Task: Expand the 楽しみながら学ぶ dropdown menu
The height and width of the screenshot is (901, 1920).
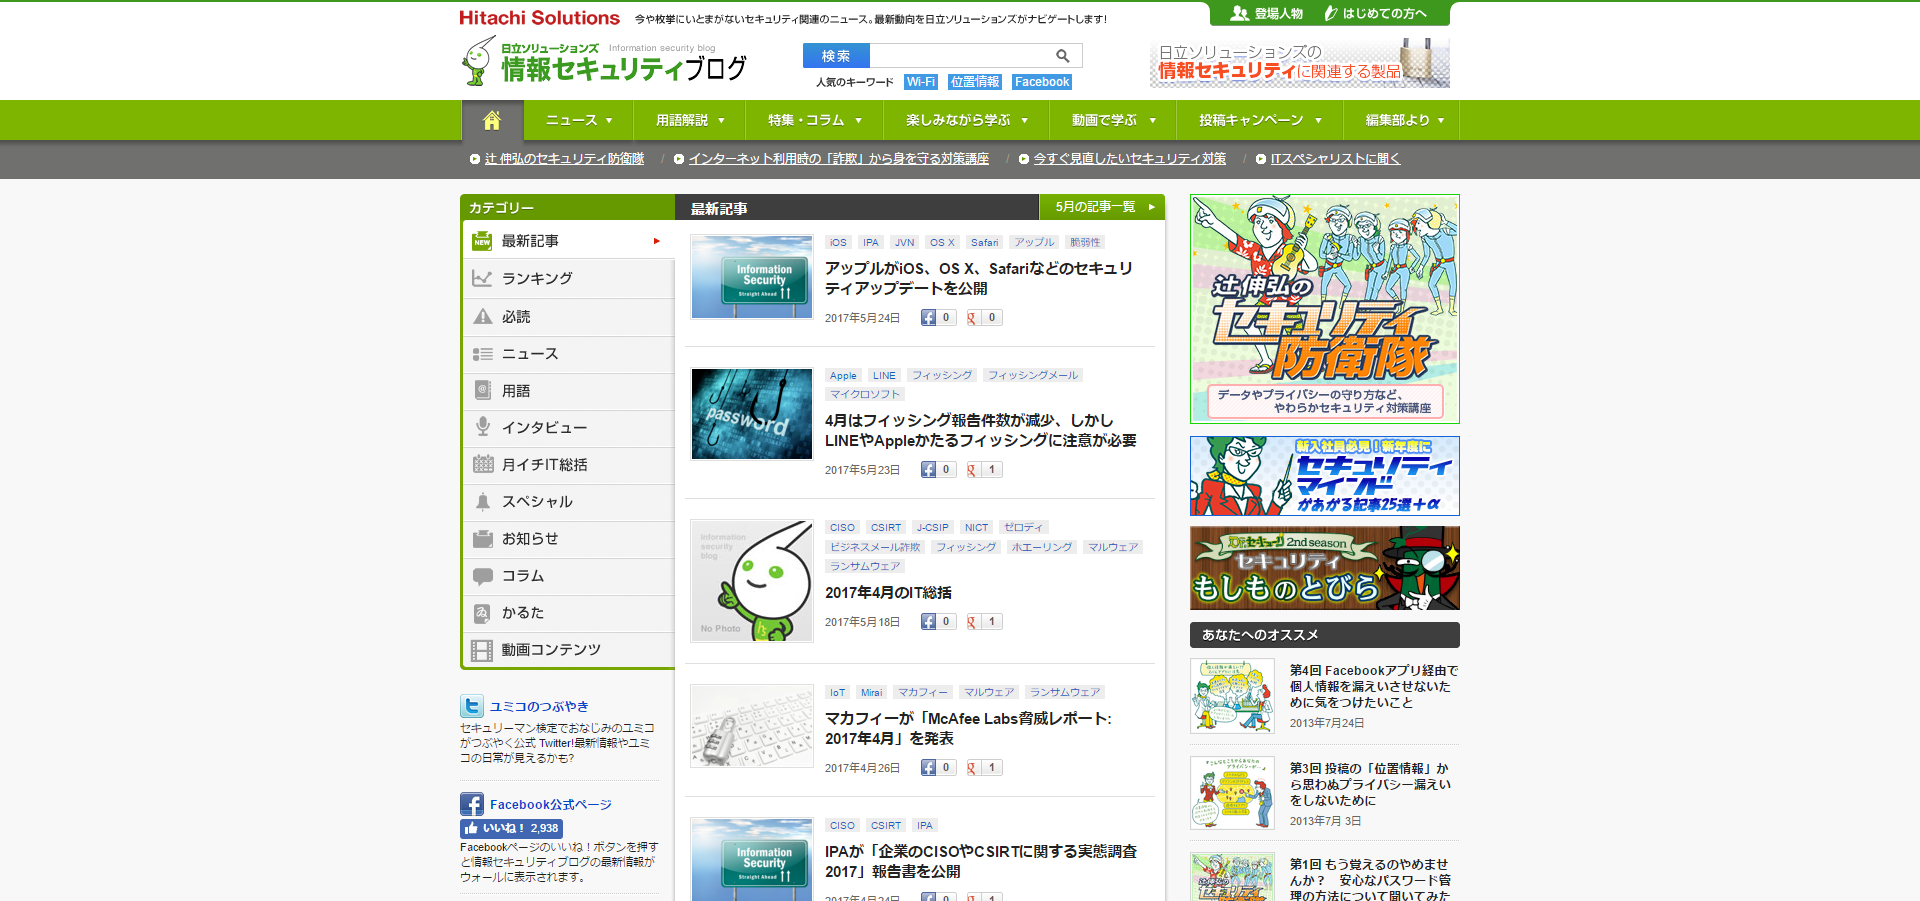Action: pyautogui.click(x=966, y=120)
